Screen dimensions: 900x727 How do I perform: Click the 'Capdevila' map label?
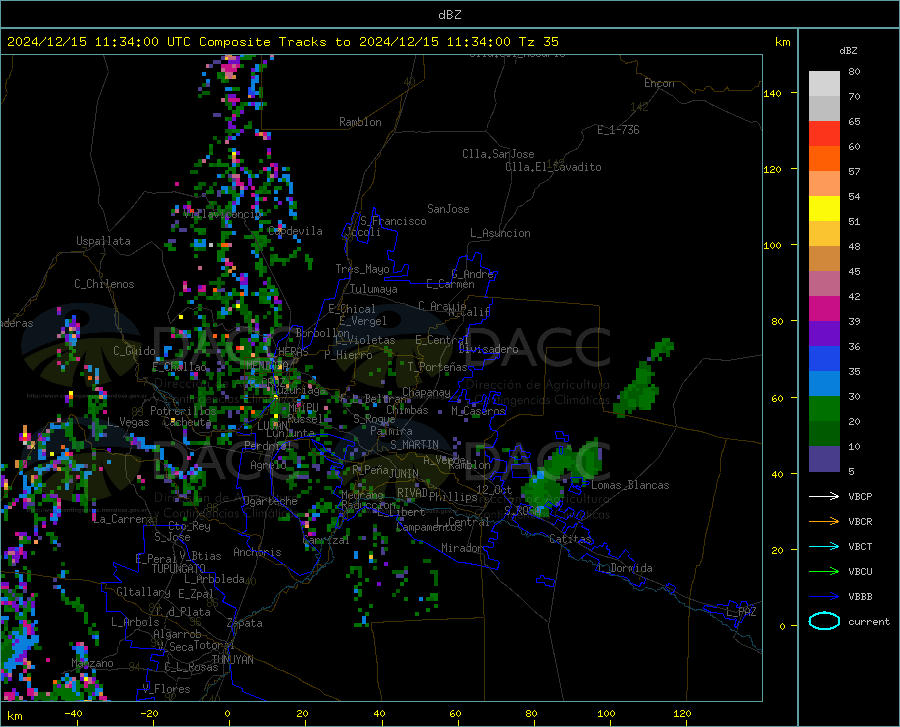click(x=295, y=231)
